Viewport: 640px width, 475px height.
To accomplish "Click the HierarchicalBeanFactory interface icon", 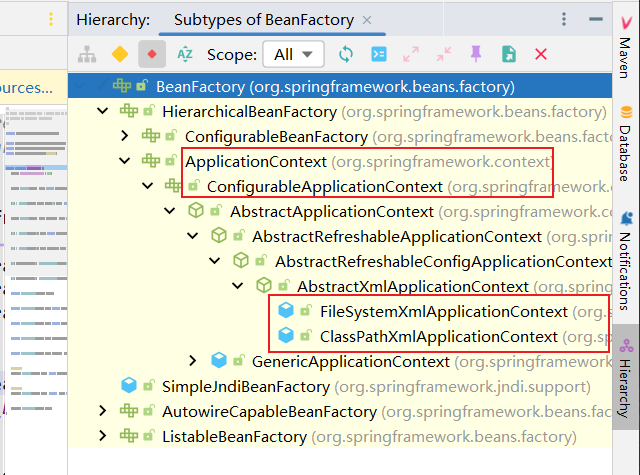I will (129, 111).
